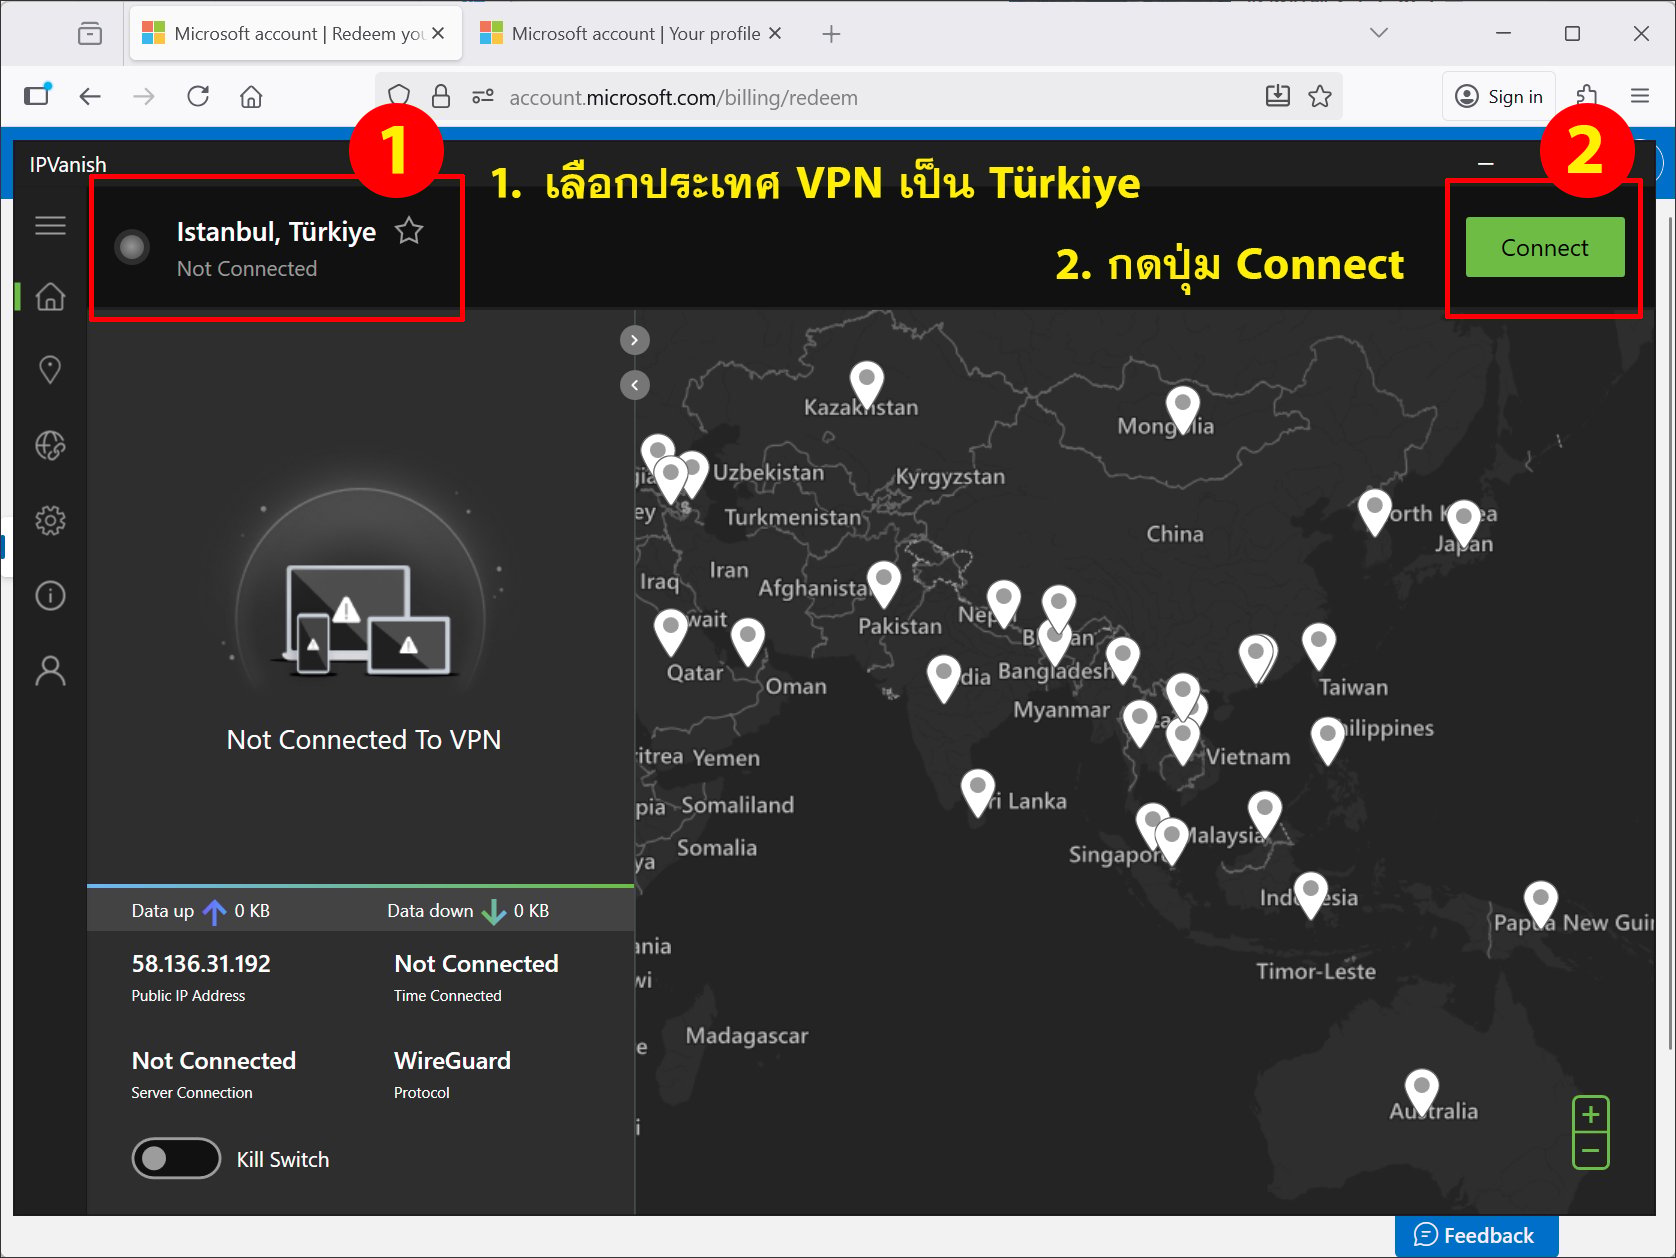Open the IPVanish hamburger menu
This screenshot has height=1258, width=1676.
pos(50,226)
